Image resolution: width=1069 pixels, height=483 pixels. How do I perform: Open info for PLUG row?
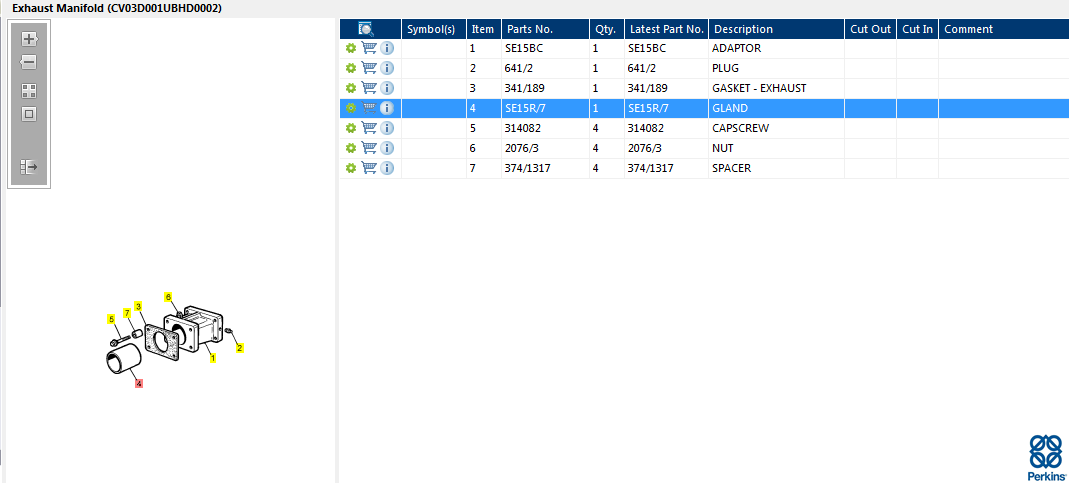387,68
